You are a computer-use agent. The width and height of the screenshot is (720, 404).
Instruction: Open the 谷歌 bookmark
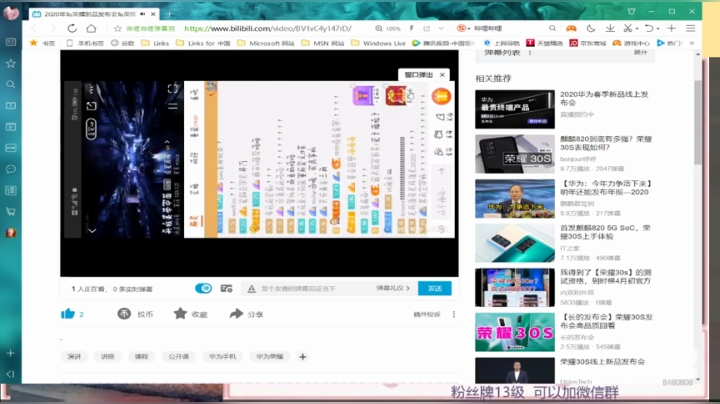[x=123, y=43]
